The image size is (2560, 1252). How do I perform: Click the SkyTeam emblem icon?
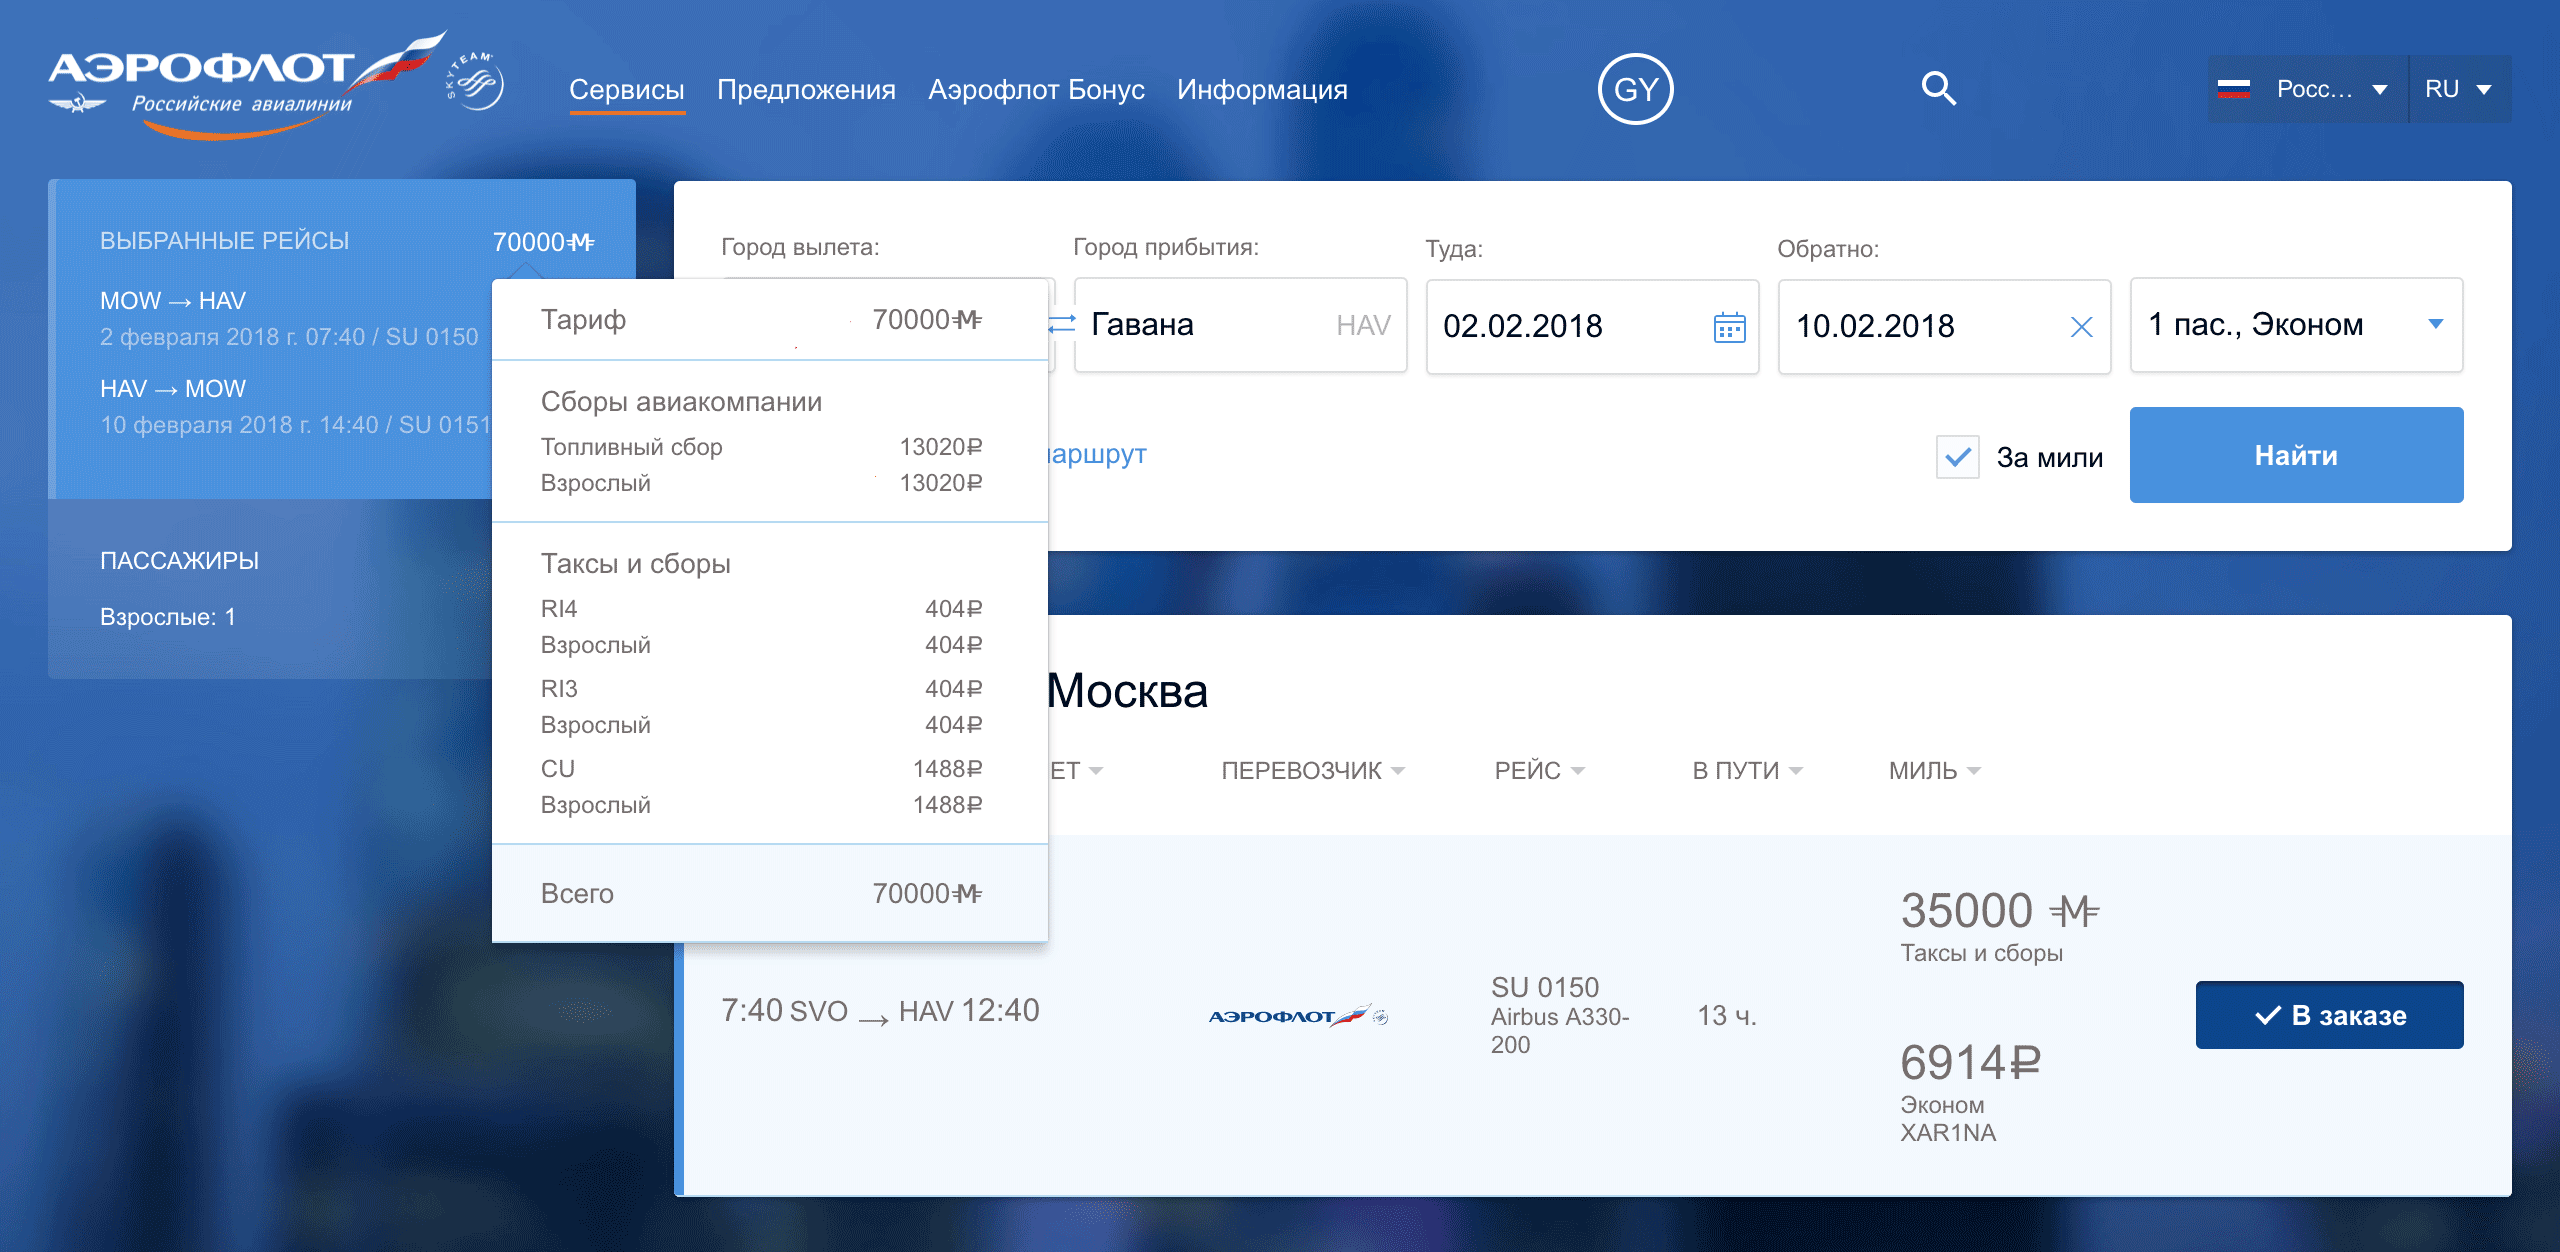pos(476,82)
